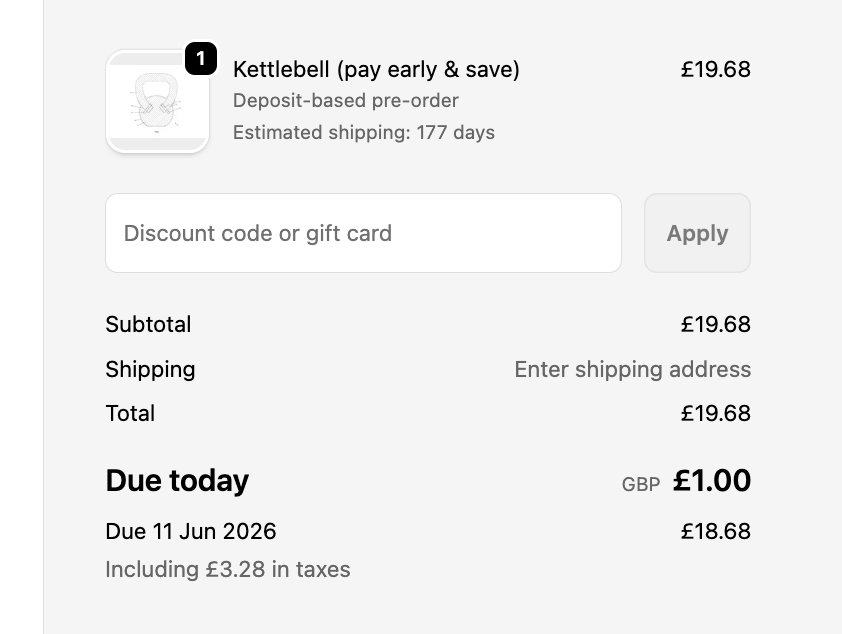Image resolution: width=842 pixels, height=634 pixels.
Task: Click the Estimated shipping: 177 days line
Action: tap(363, 133)
